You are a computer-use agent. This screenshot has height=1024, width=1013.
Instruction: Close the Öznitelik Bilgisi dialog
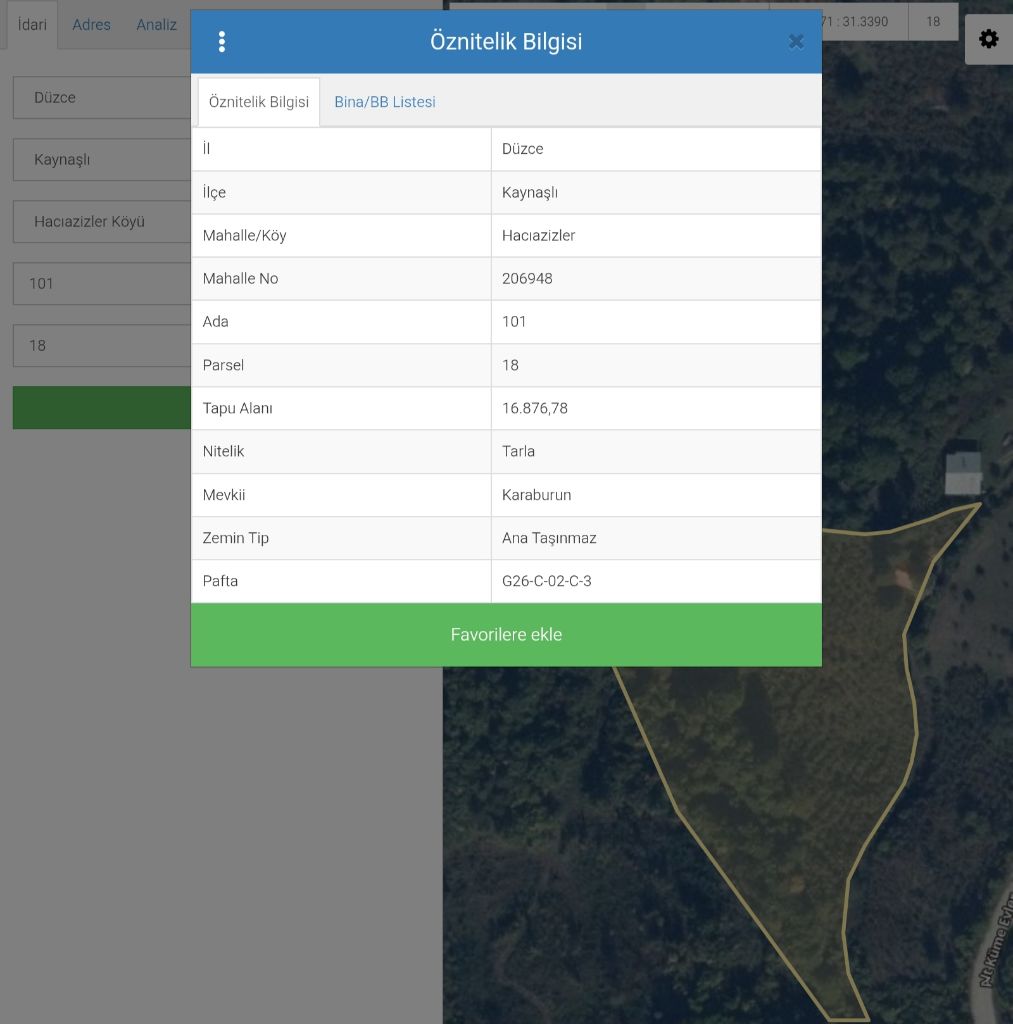(796, 42)
